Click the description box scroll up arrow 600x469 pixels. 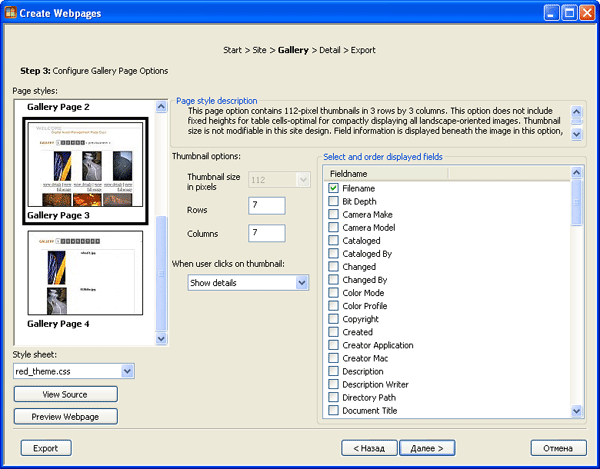[x=577, y=112]
